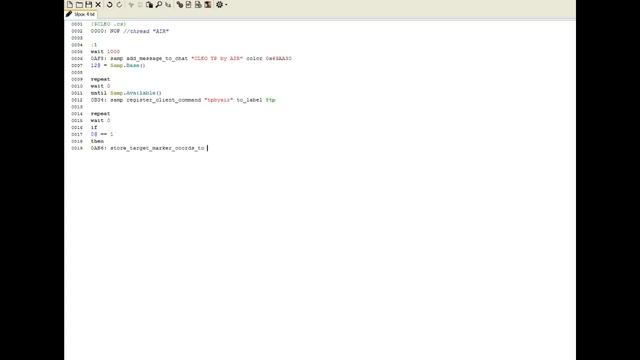
Task: Click the toolbar icon before the decompile icon
Action: (180, 4)
